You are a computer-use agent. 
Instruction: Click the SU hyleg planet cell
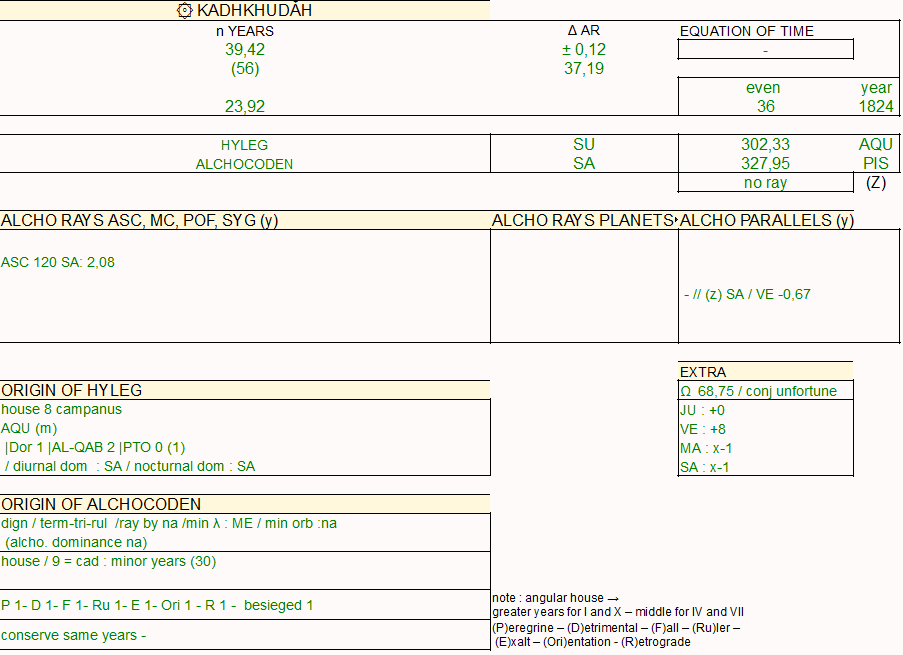(x=583, y=145)
